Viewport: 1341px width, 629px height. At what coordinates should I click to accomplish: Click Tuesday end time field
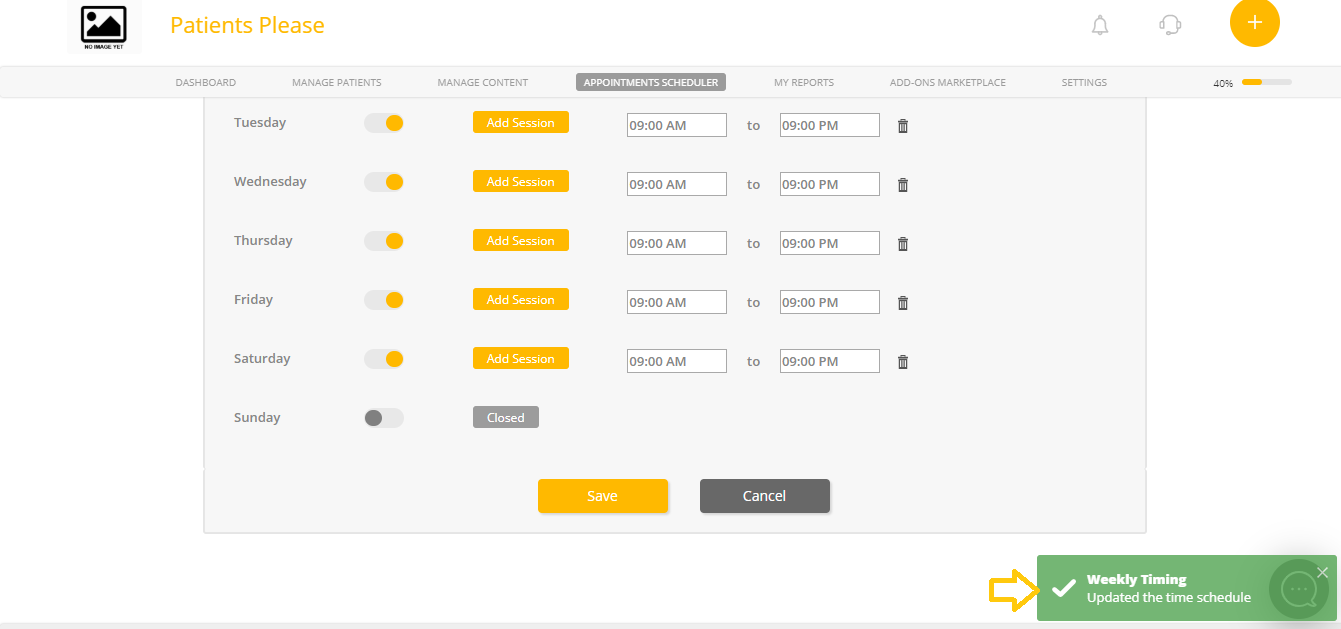[x=830, y=125]
